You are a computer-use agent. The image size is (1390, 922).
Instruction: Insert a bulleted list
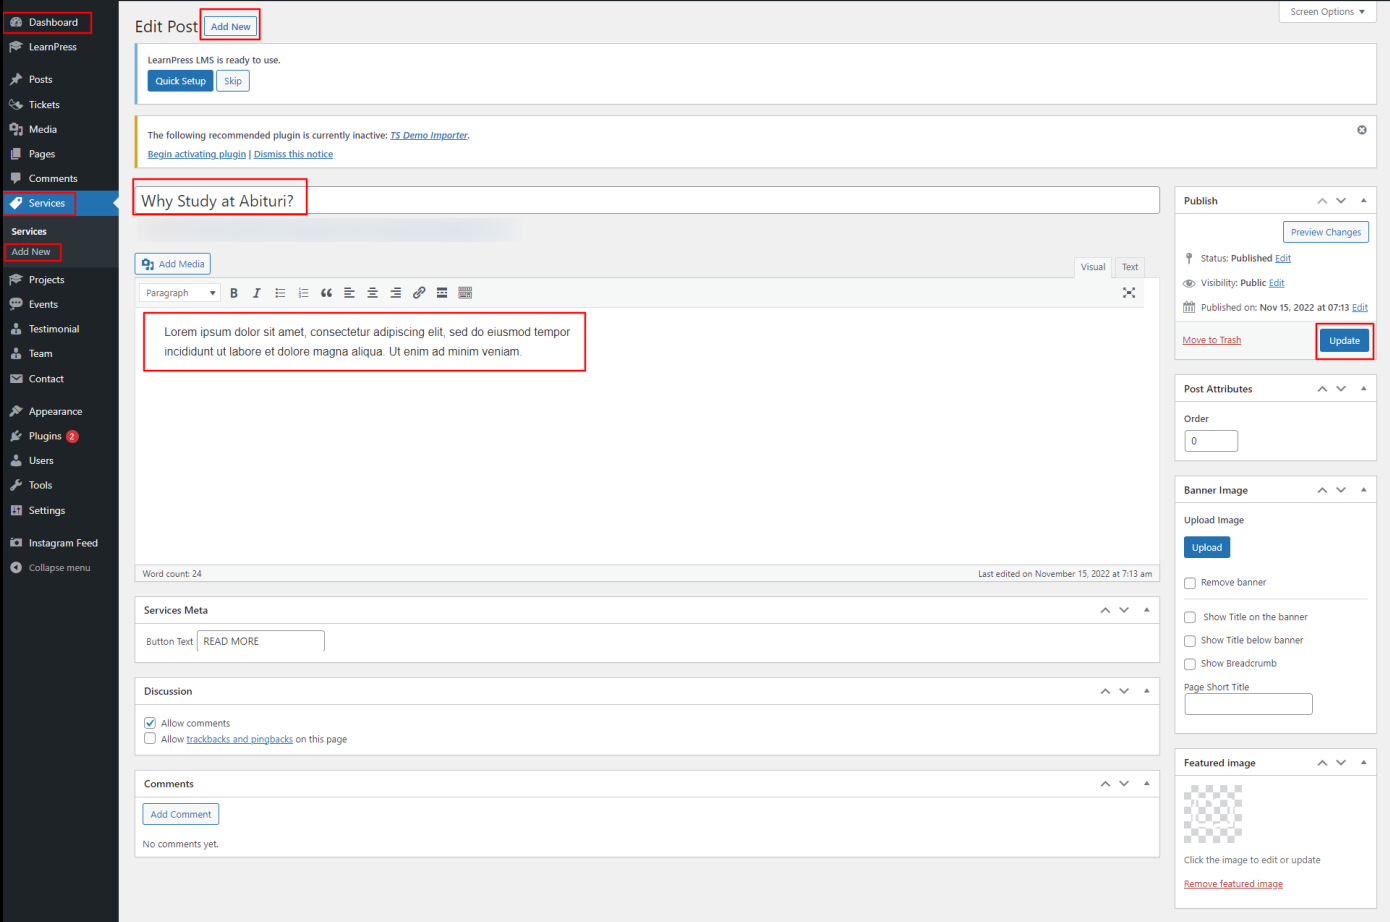tap(280, 293)
